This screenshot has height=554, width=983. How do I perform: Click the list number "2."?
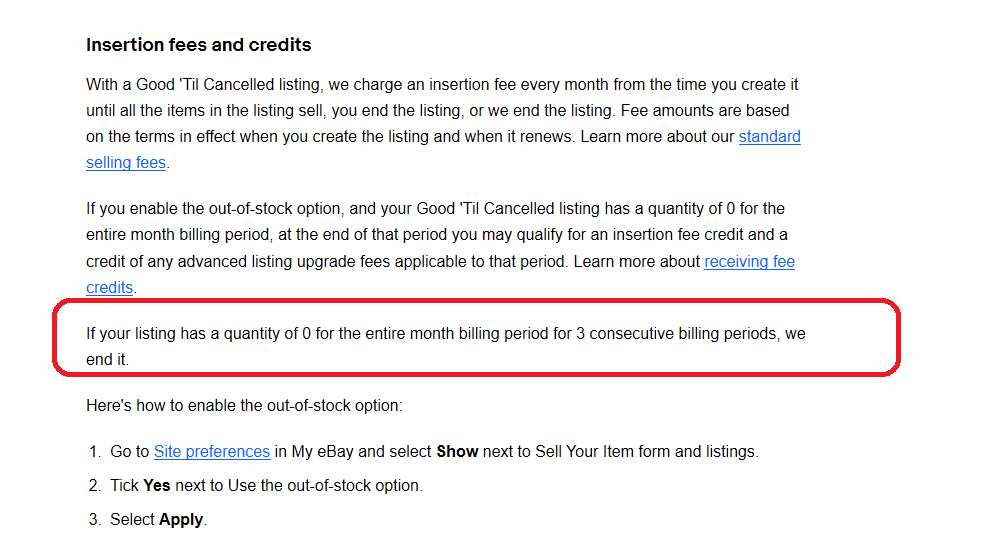tap(95, 485)
